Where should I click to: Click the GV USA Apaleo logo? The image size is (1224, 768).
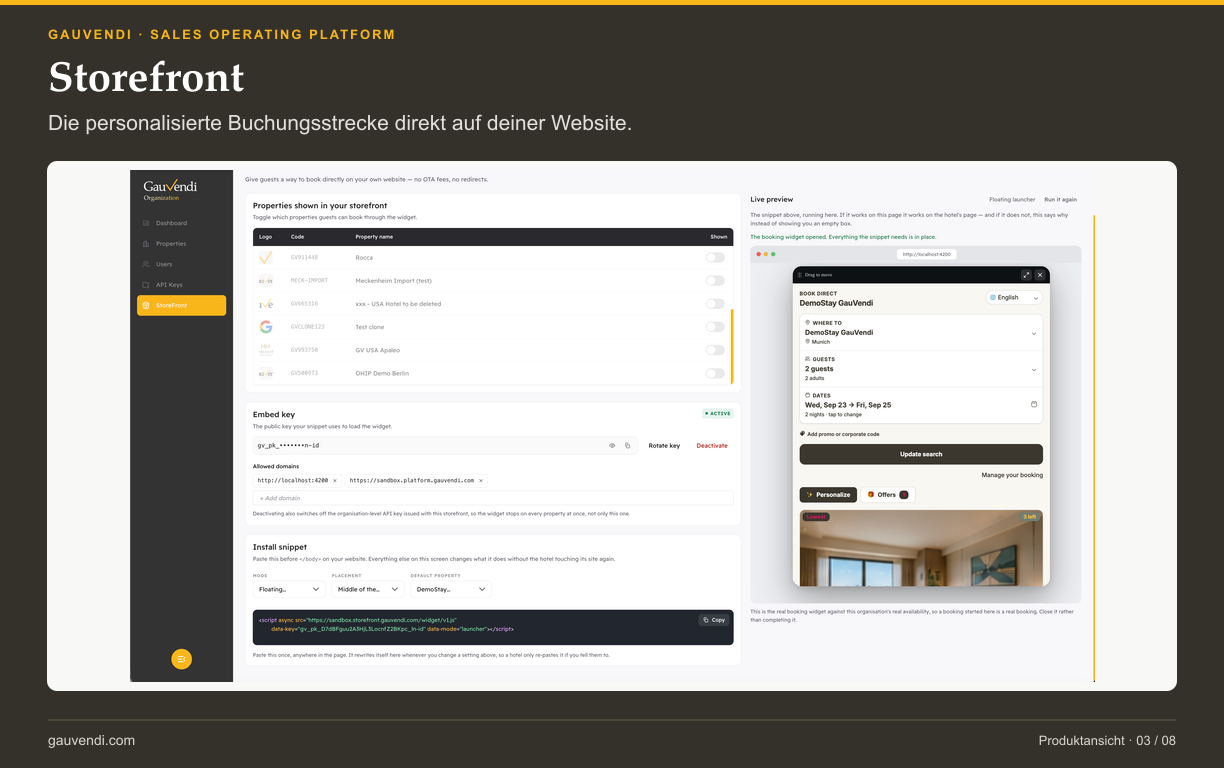pos(265,350)
